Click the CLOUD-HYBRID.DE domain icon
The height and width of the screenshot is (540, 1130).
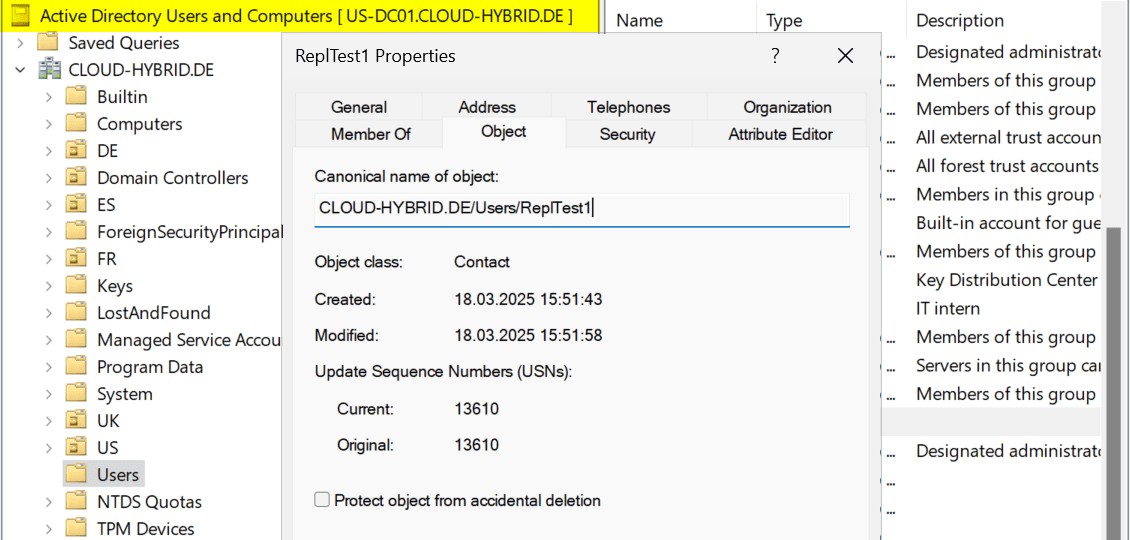(x=49, y=70)
